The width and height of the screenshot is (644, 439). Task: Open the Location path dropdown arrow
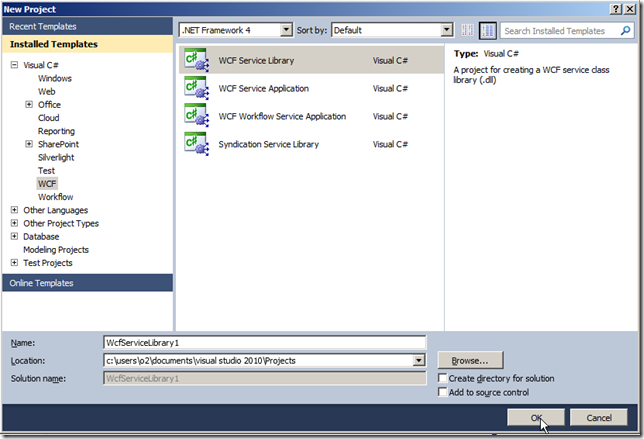click(x=419, y=361)
